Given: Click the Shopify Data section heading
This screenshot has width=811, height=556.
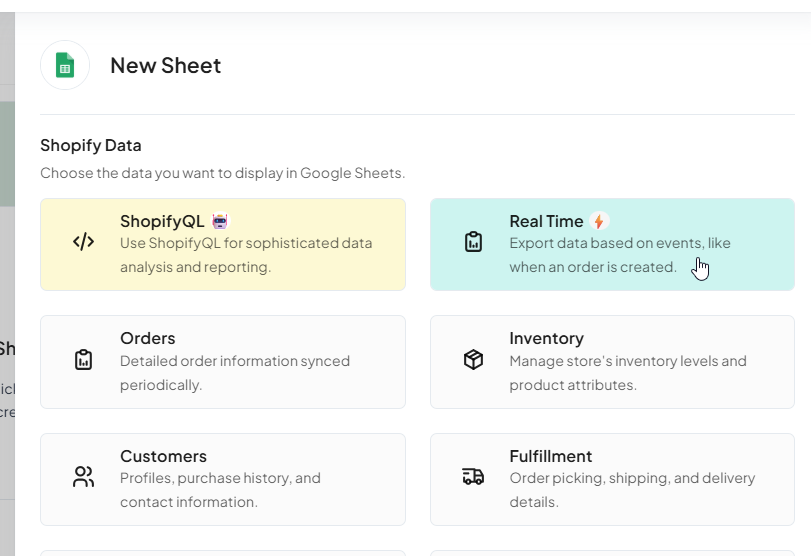Looking at the screenshot, I should pyautogui.click(x=91, y=145).
